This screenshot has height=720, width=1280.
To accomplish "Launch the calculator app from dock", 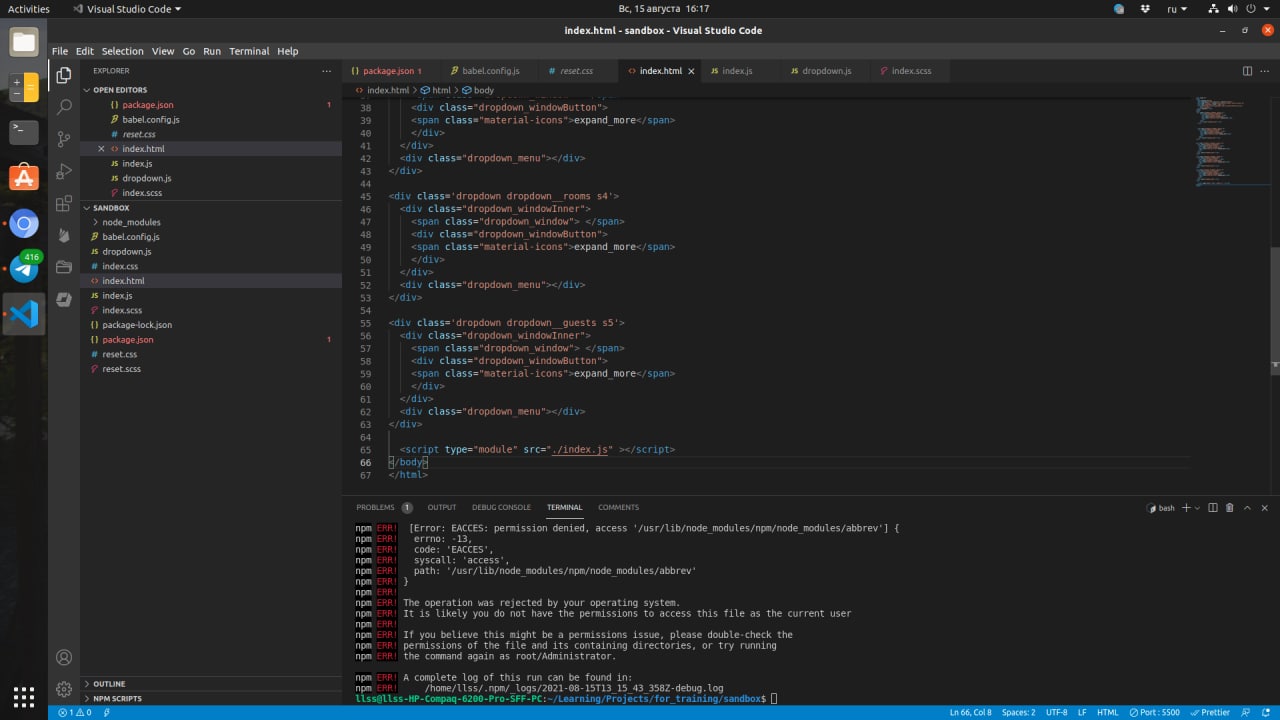I will [x=24, y=87].
